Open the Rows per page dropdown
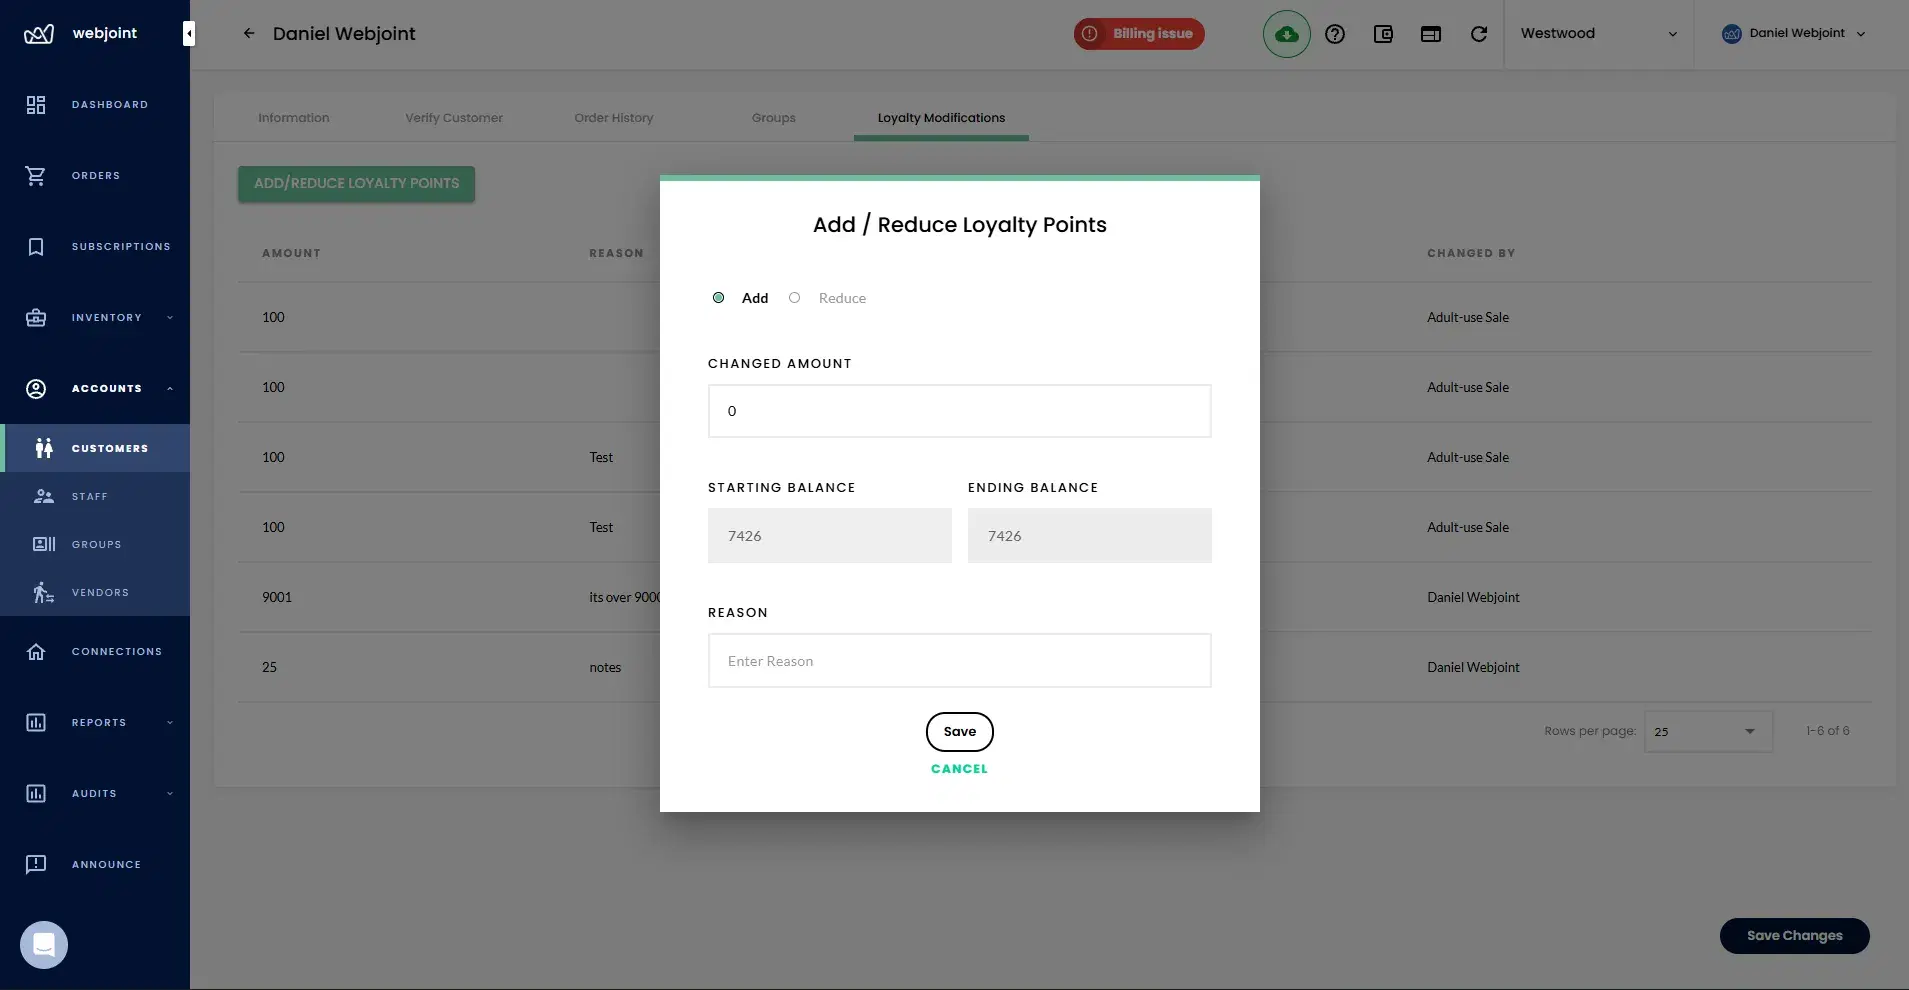The width and height of the screenshot is (1909, 990). click(x=1708, y=731)
